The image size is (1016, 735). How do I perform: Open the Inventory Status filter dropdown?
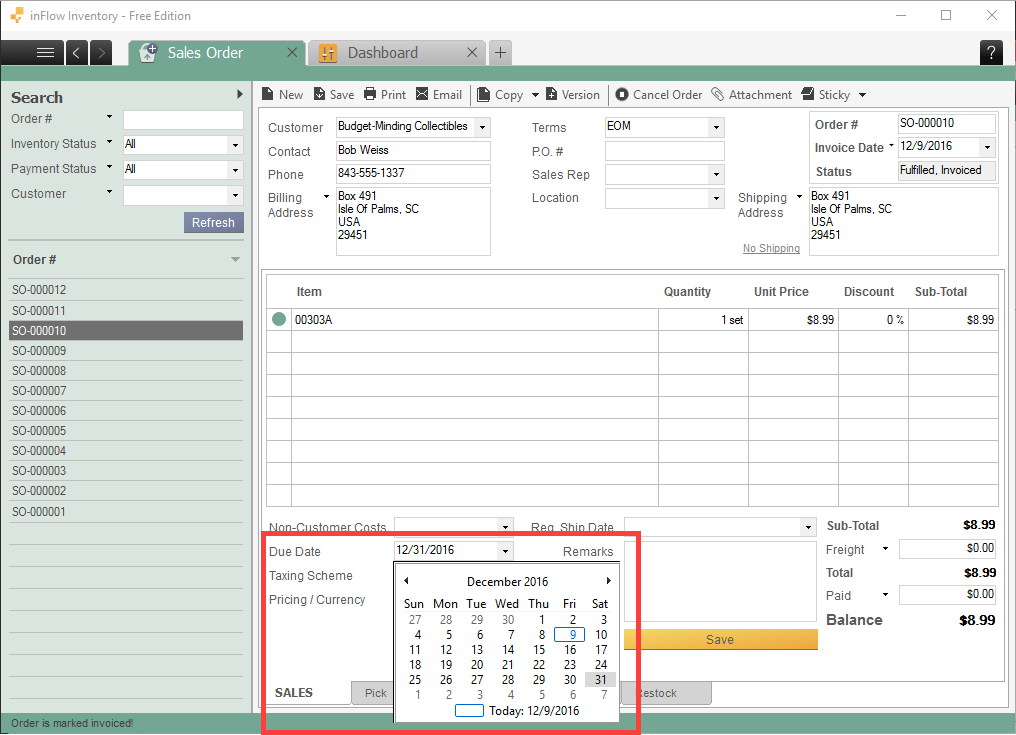coord(235,145)
